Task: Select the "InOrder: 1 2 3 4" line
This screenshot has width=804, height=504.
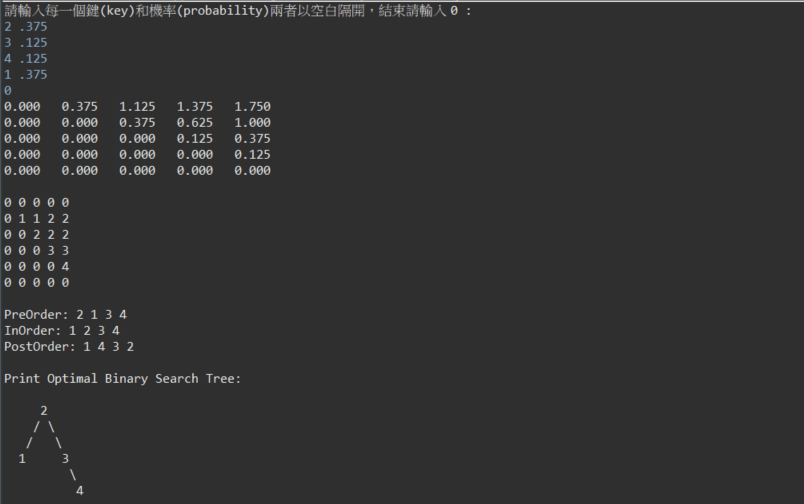Action: [x=62, y=331]
